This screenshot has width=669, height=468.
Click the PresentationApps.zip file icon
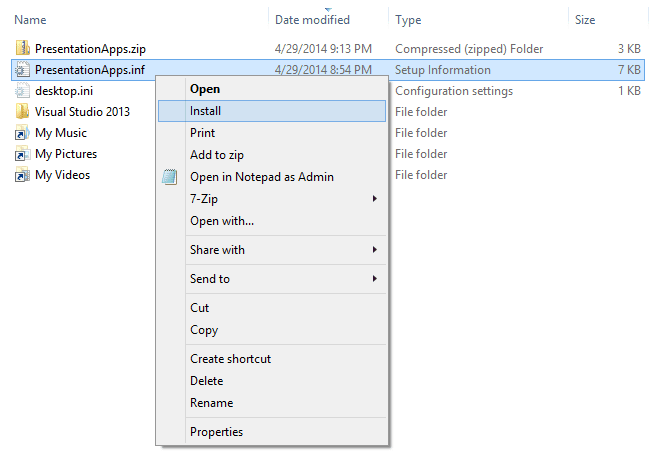[22, 48]
